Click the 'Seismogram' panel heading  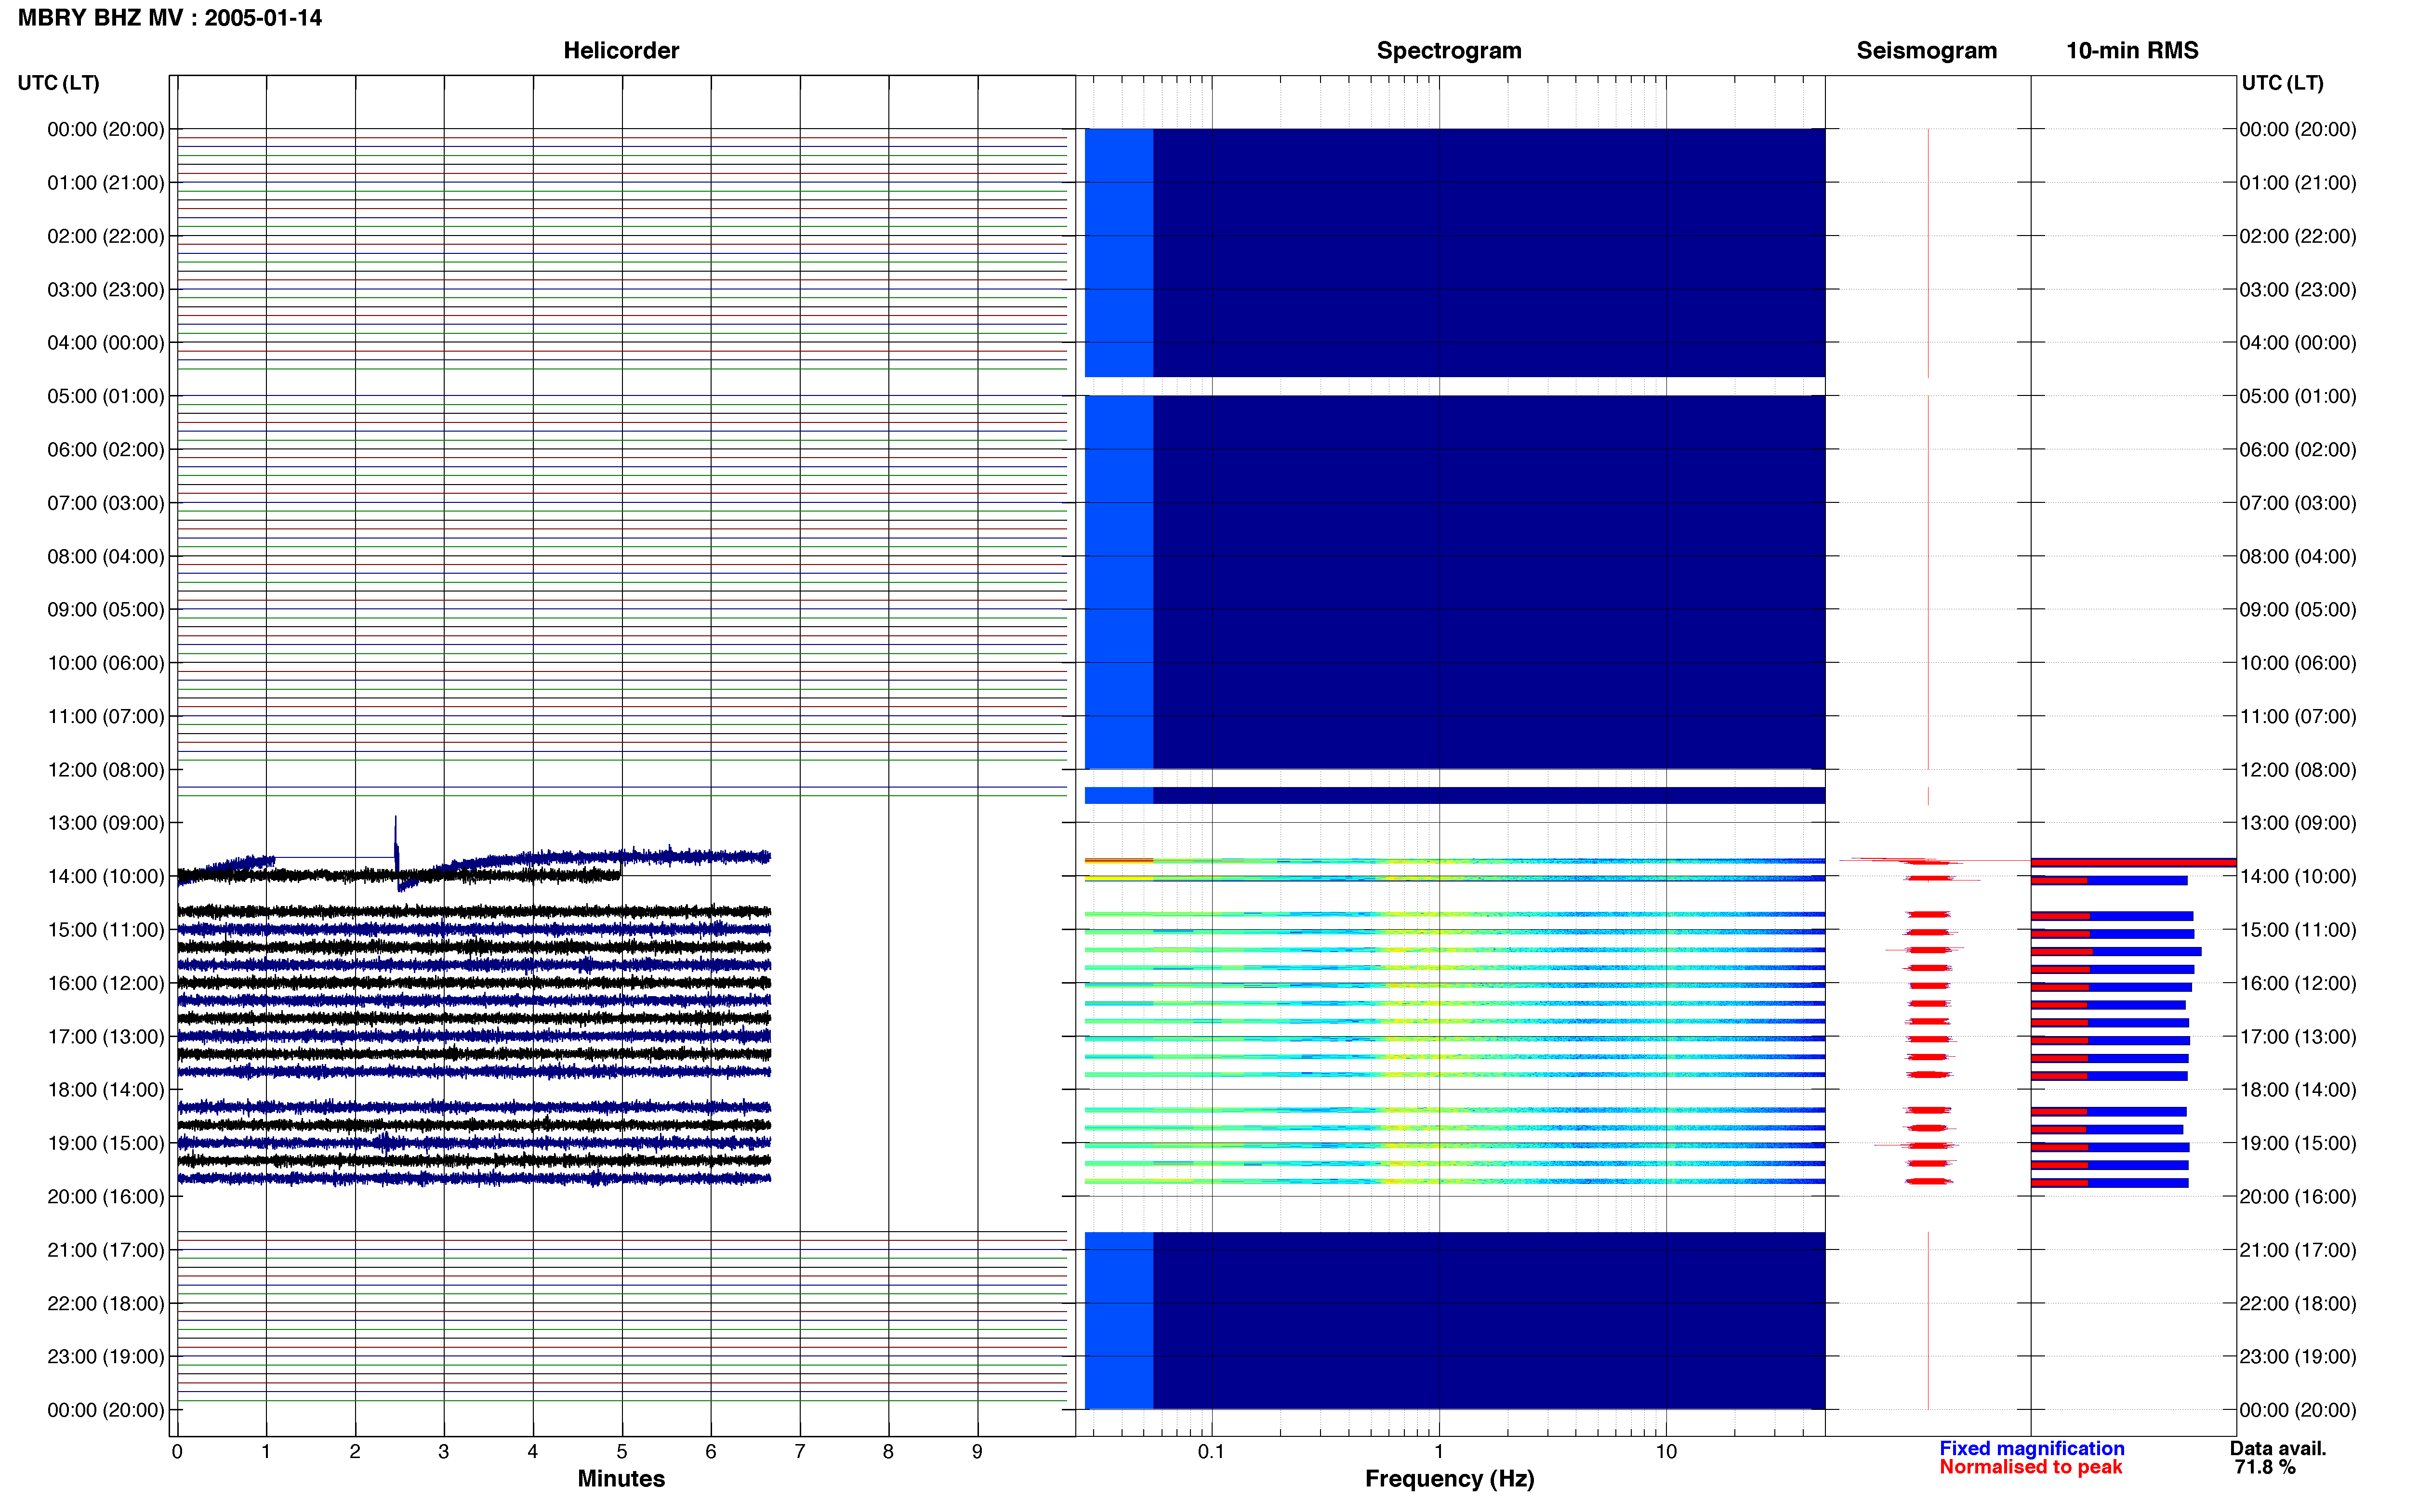[x=1926, y=50]
